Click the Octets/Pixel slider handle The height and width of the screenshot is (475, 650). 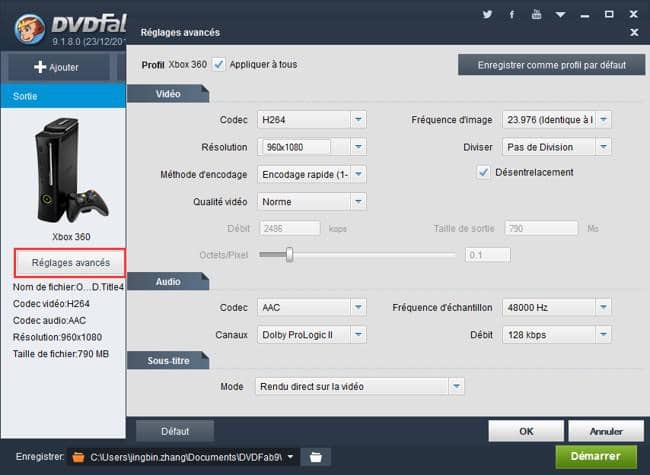click(x=290, y=255)
